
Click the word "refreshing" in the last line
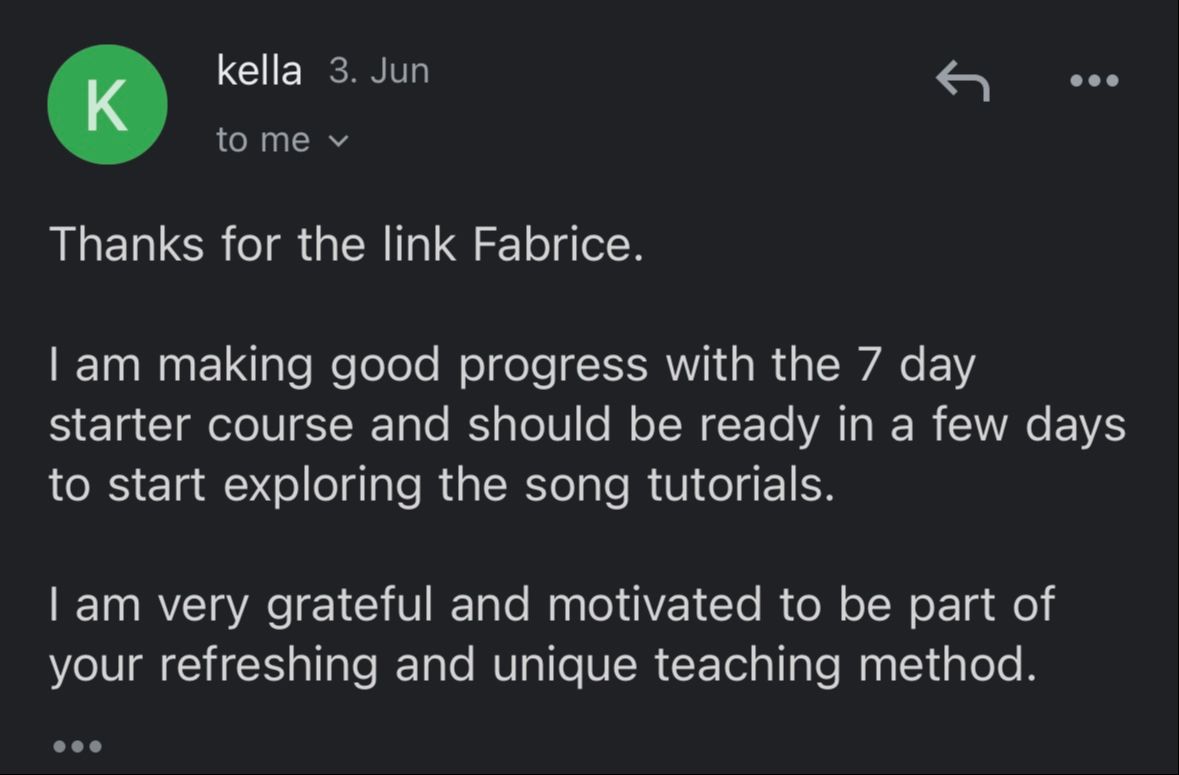[269, 665]
